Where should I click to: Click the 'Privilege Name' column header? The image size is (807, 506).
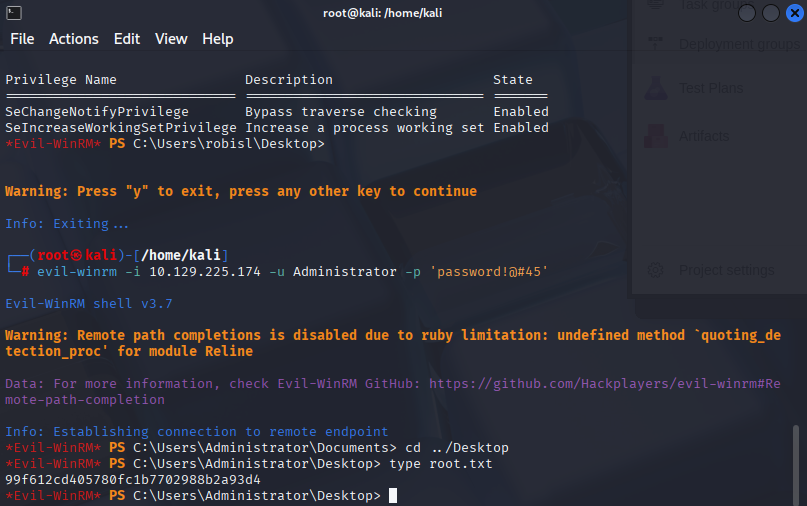[61, 80]
